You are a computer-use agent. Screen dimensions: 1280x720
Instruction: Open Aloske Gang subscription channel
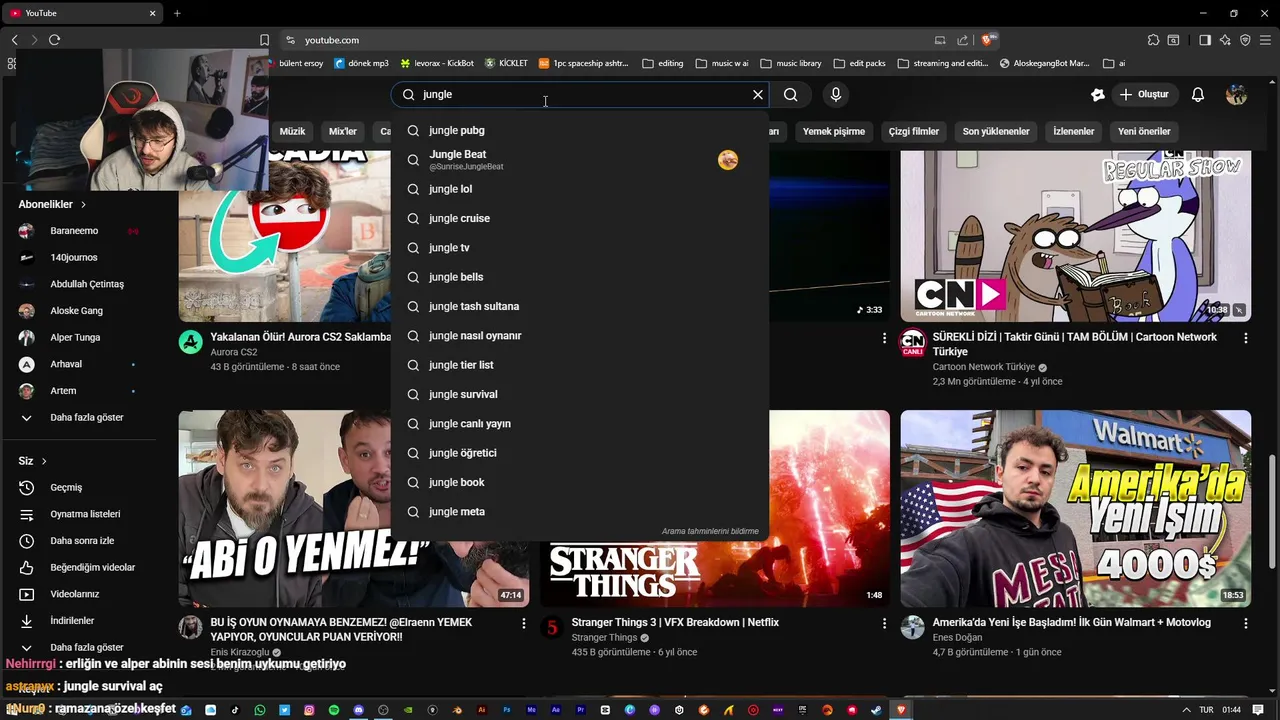[78, 311]
